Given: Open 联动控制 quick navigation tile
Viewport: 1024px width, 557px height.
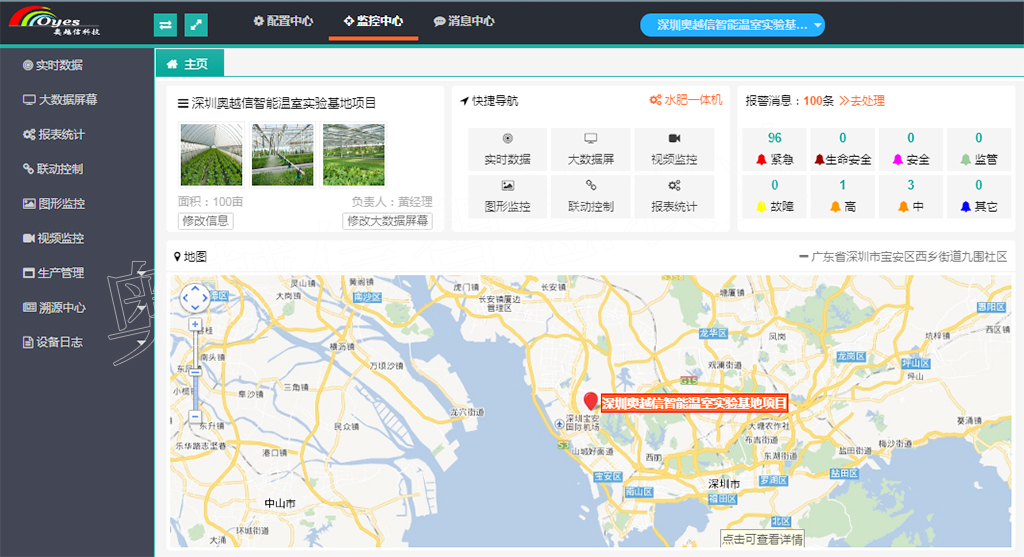Looking at the screenshot, I should pyautogui.click(x=590, y=196).
